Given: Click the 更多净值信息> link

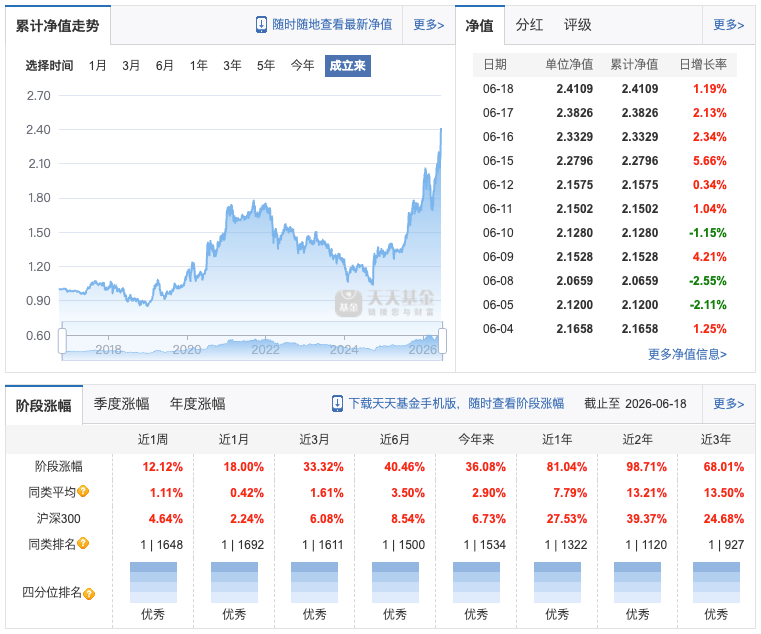Looking at the screenshot, I should (687, 354).
